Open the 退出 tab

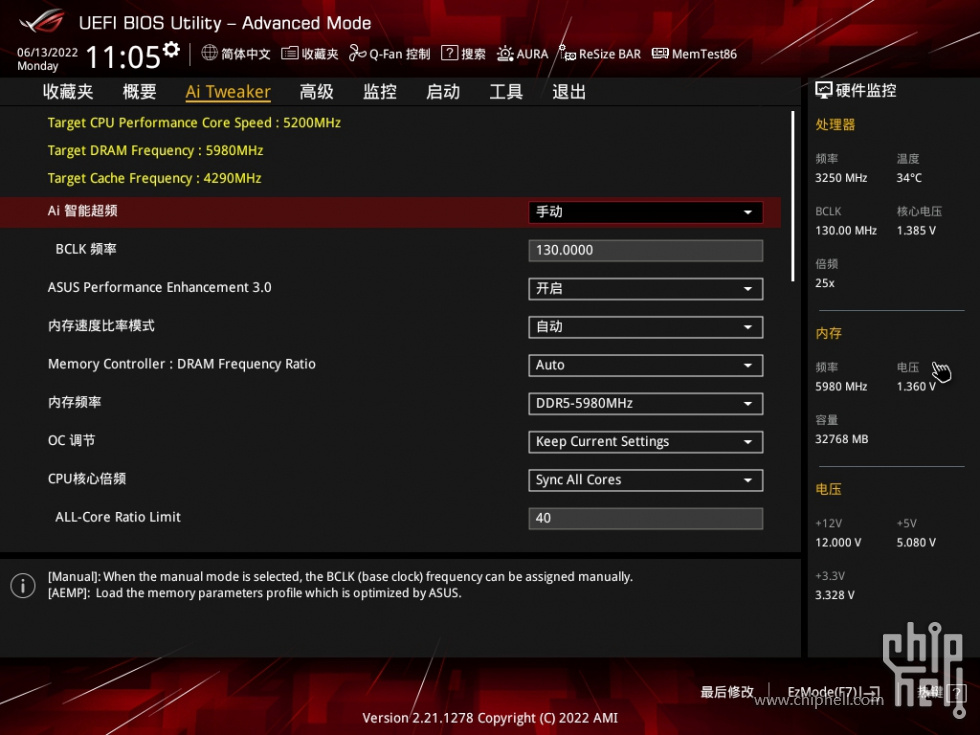569,92
